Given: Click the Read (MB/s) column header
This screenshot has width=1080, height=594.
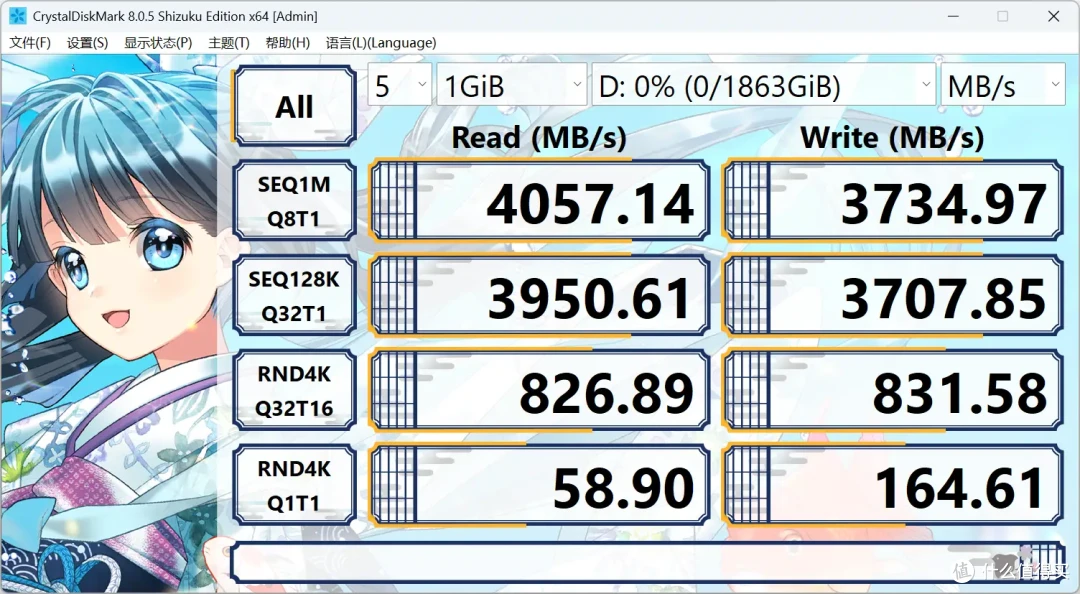Looking at the screenshot, I should [539, 137].
